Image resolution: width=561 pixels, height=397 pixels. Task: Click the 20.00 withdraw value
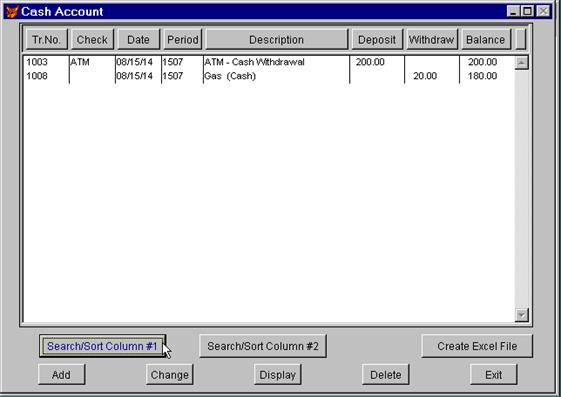(x=425, y=76)
